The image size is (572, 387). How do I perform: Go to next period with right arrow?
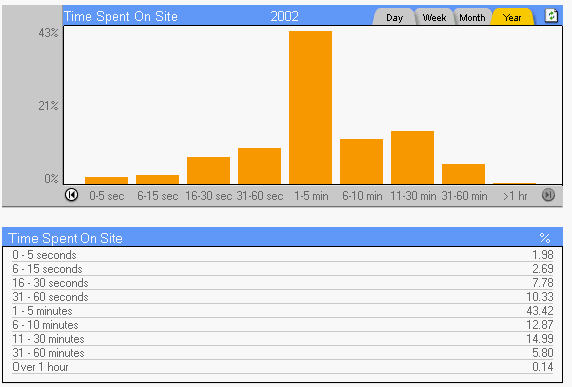click(548, 195)
